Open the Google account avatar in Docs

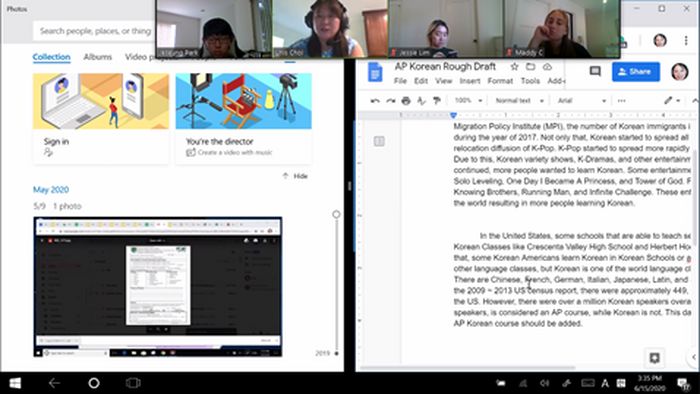pos(679,72)
